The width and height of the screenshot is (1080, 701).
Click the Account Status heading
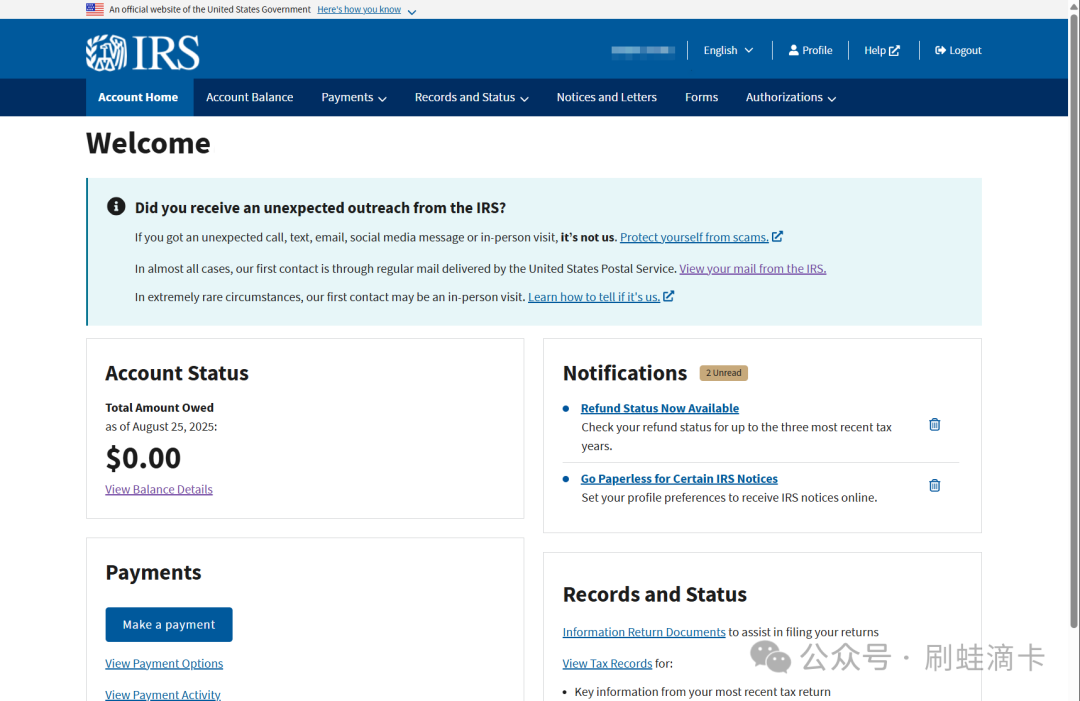point(177,373)
